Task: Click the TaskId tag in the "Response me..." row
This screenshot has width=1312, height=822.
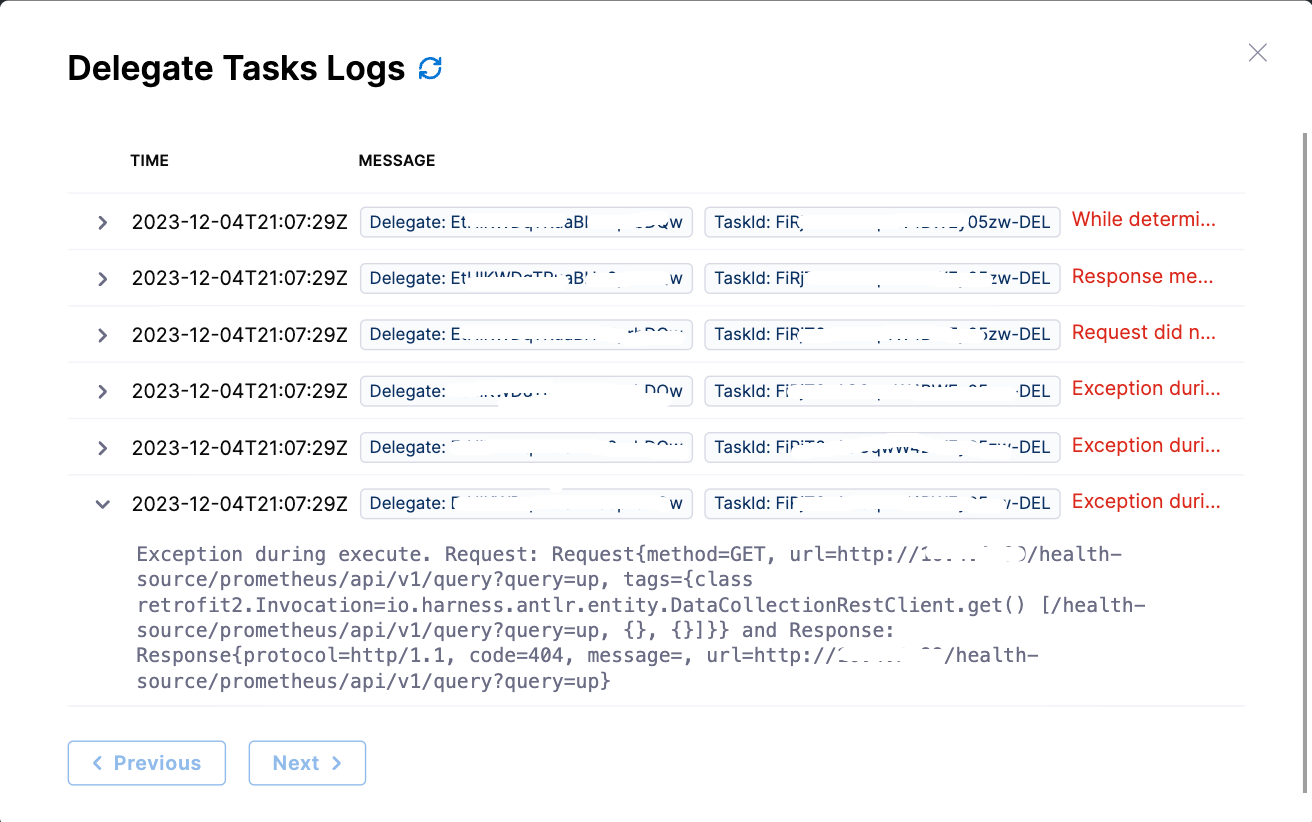Action: tap(881, 278)
